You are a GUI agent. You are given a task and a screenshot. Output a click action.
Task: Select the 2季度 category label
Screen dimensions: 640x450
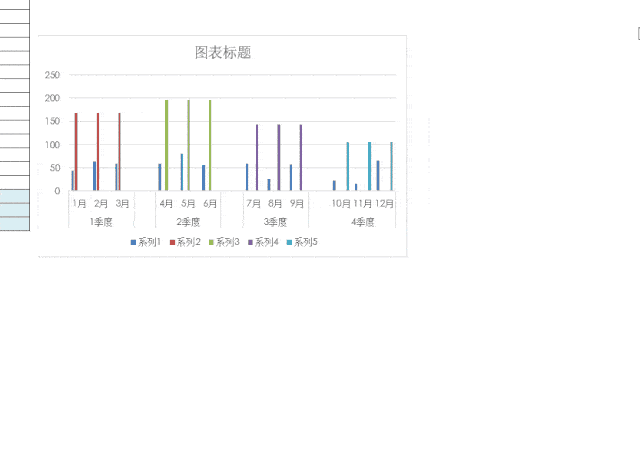188,222
